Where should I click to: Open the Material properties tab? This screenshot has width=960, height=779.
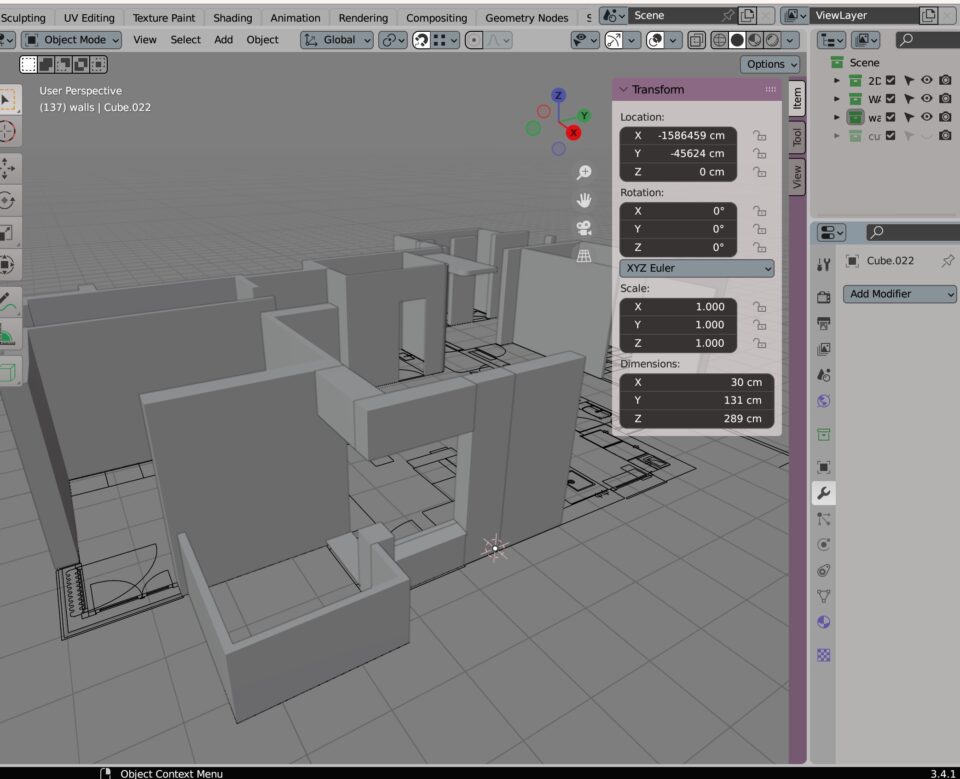(x=824, y=622)
